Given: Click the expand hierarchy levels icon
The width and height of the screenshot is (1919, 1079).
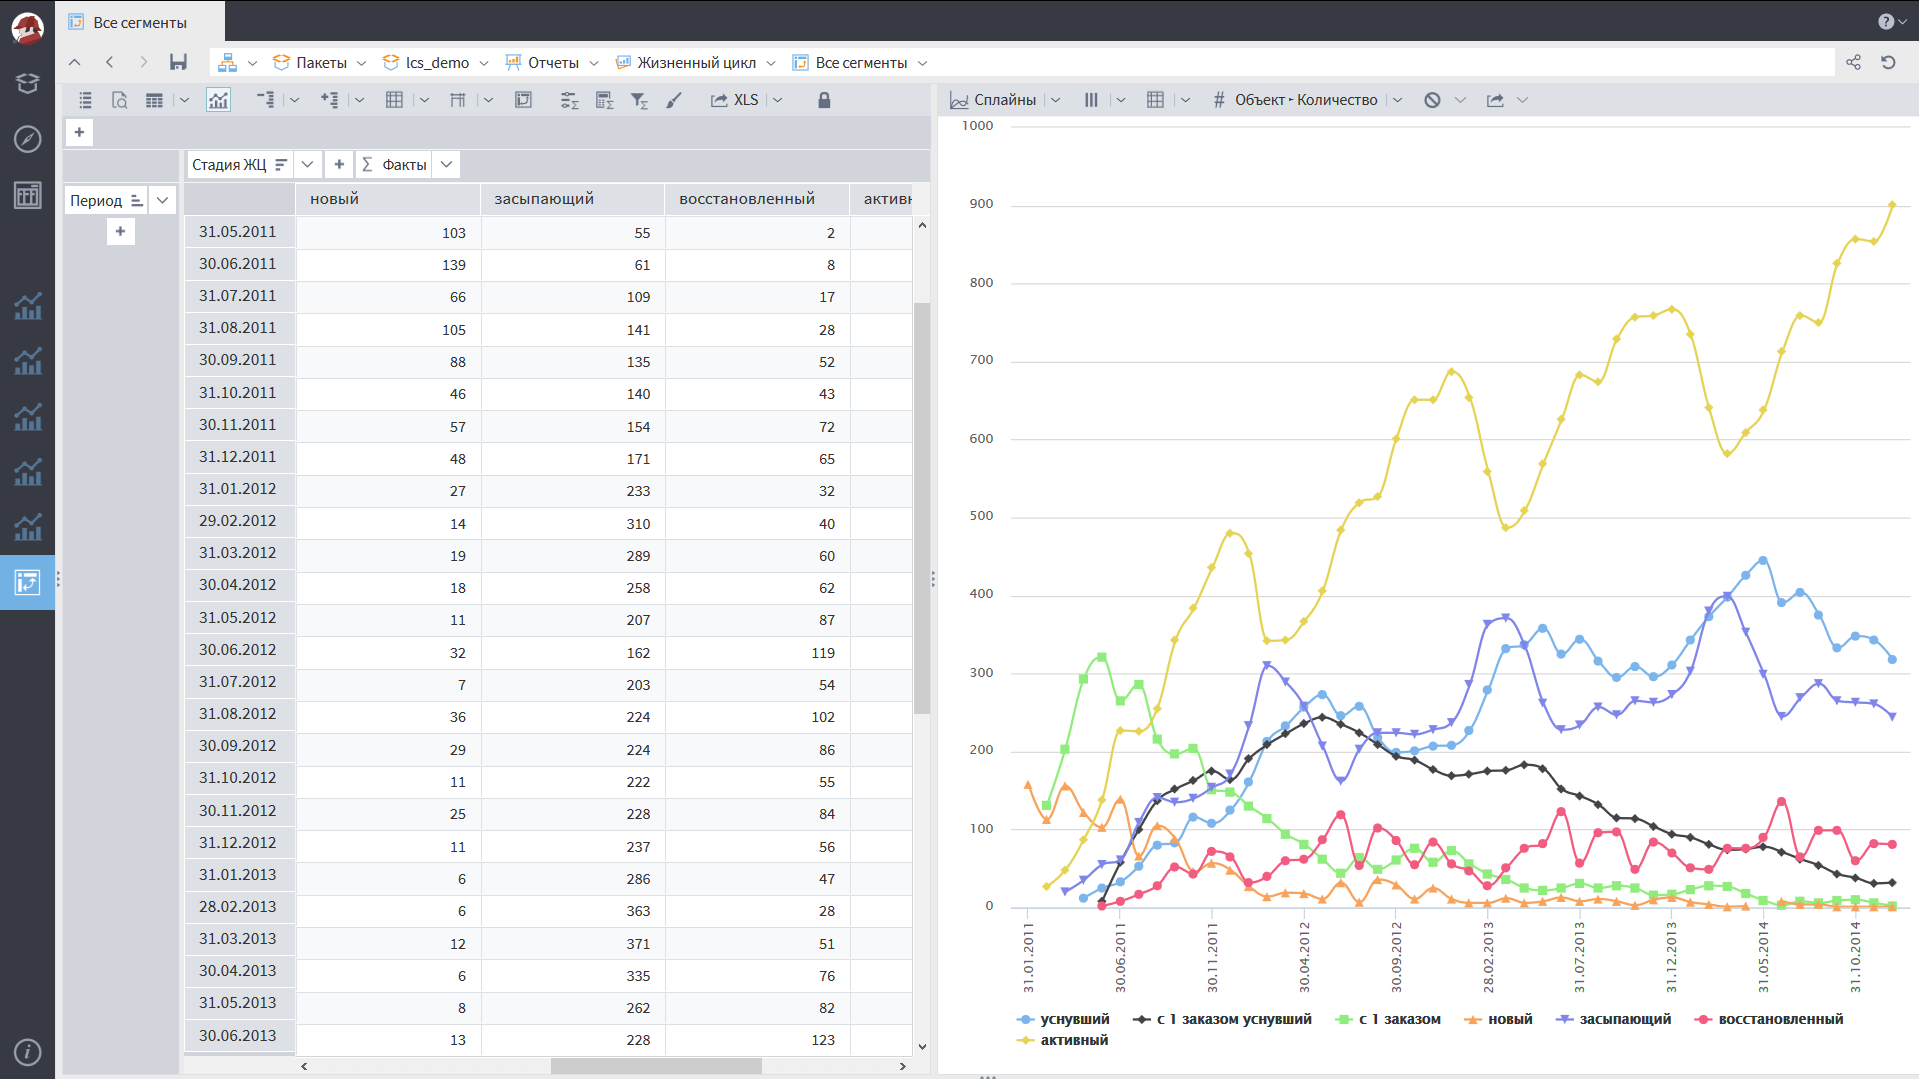Looking at the screenshot, I should (x=329, y=100).
